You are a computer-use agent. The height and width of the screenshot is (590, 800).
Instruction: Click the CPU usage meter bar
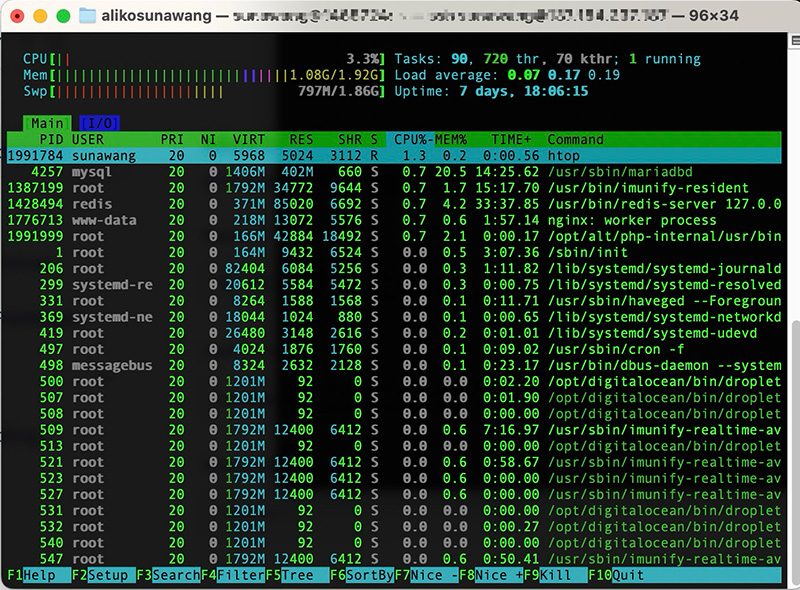click(x=204, y=59)
